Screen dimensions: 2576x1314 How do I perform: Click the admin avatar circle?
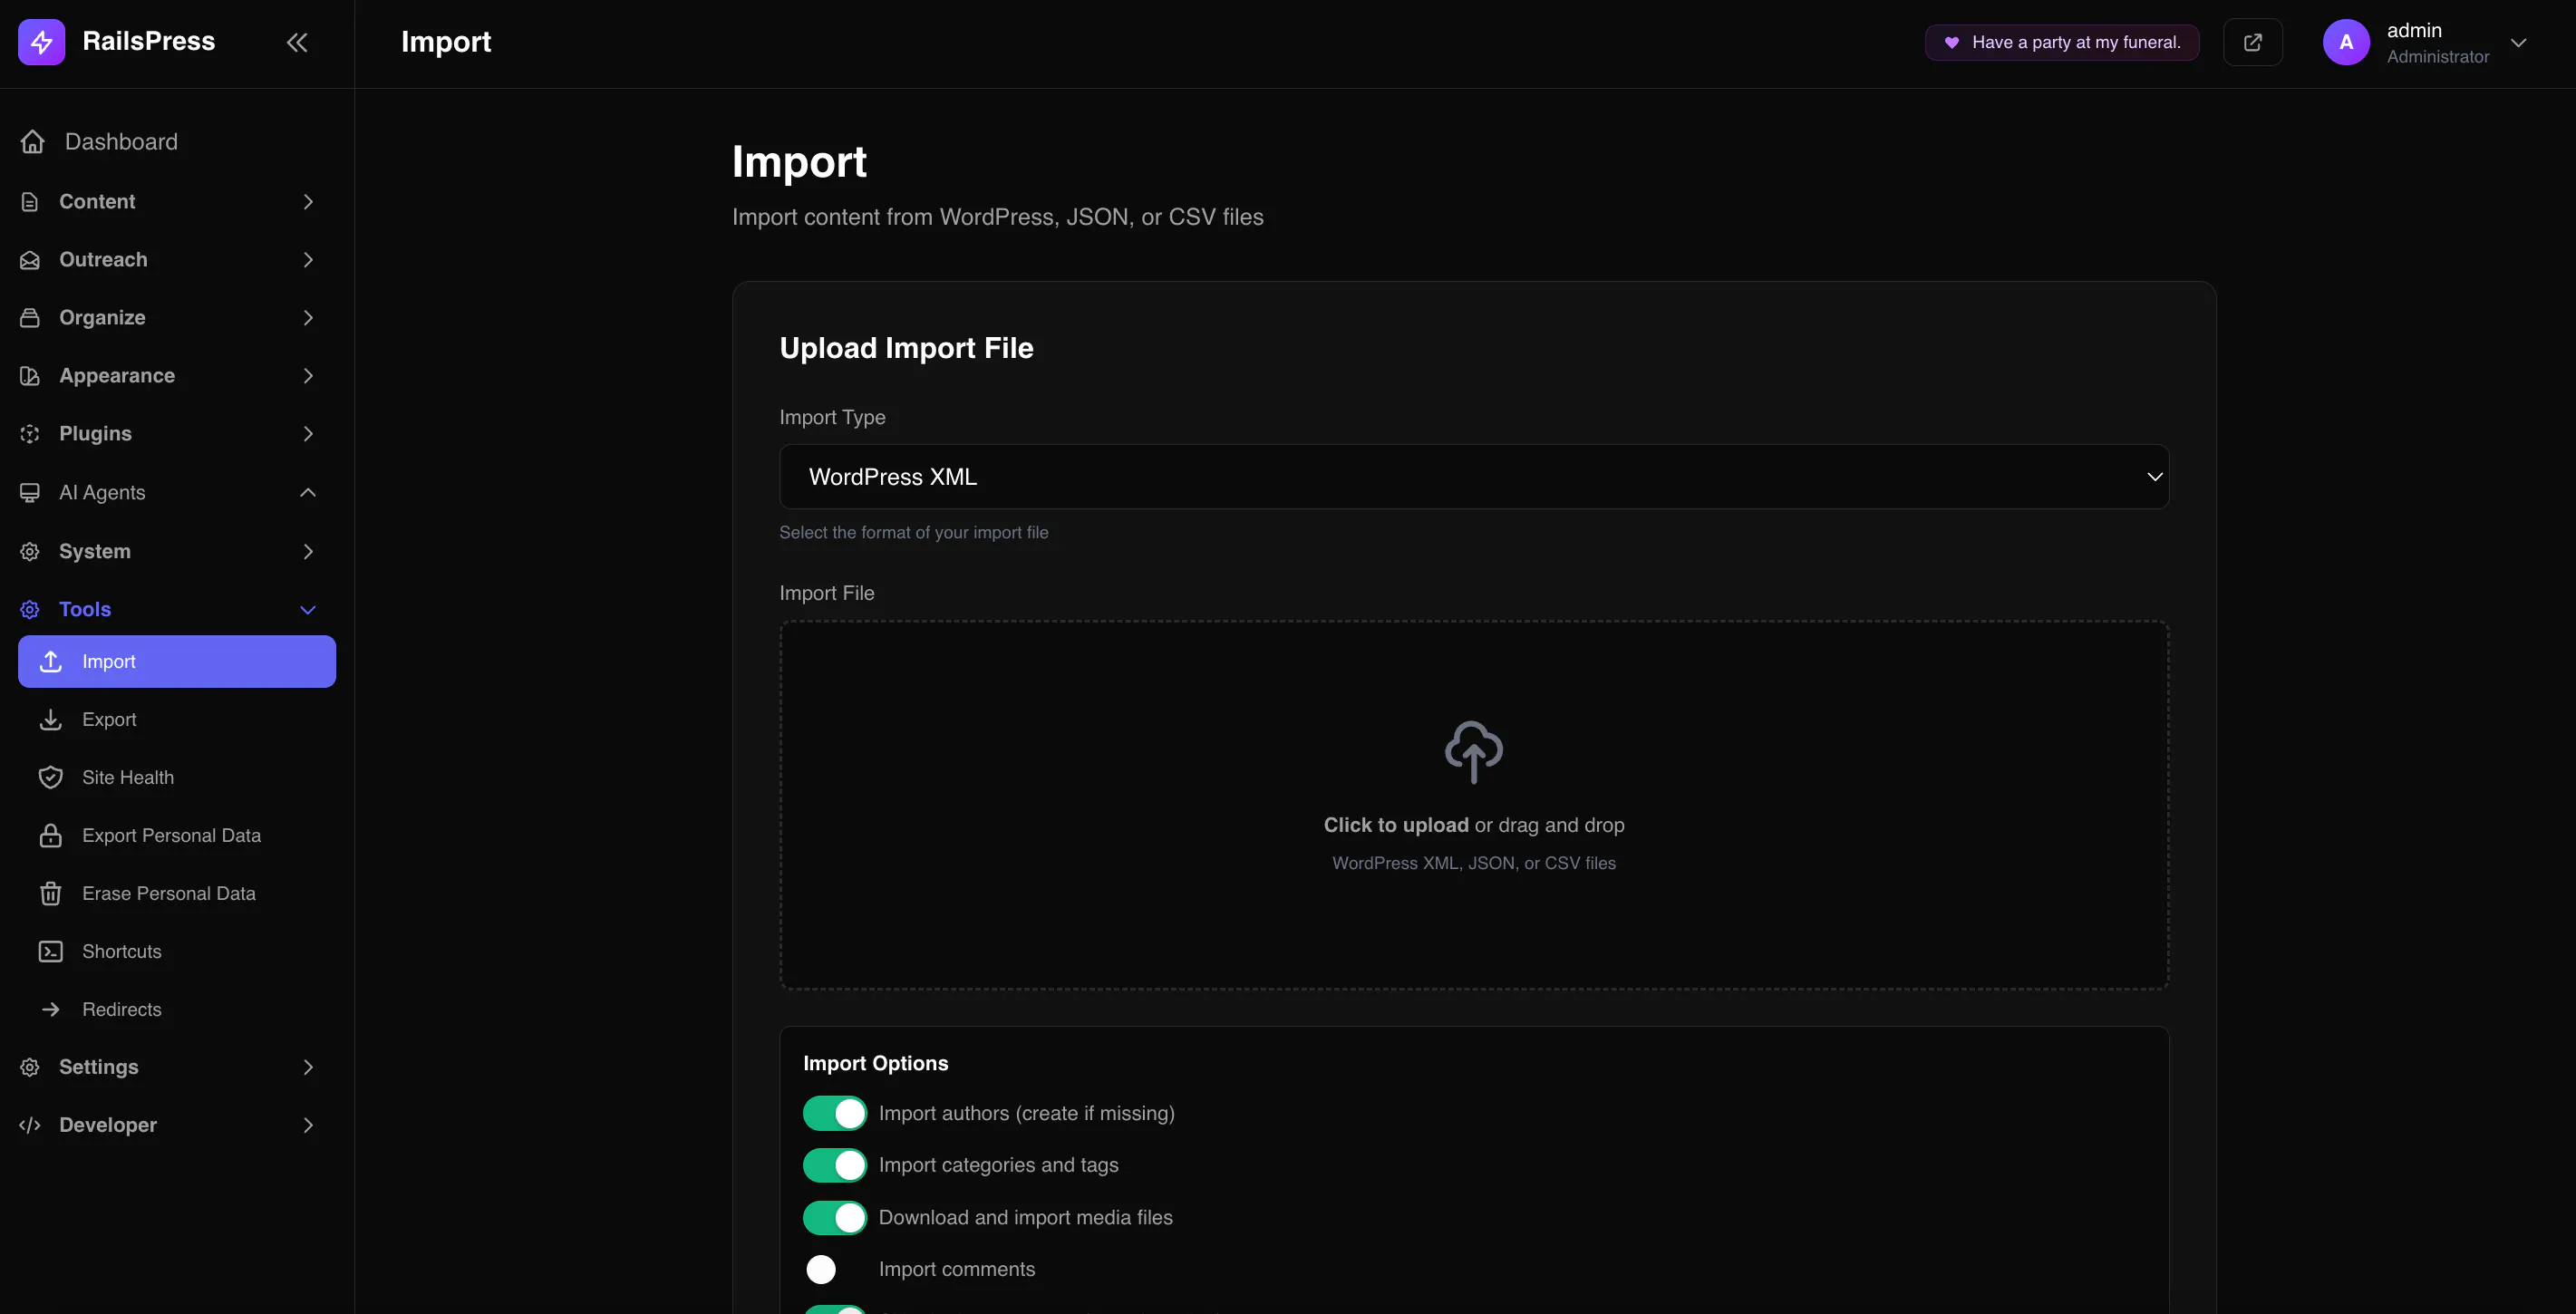(x=2346, y=42)
